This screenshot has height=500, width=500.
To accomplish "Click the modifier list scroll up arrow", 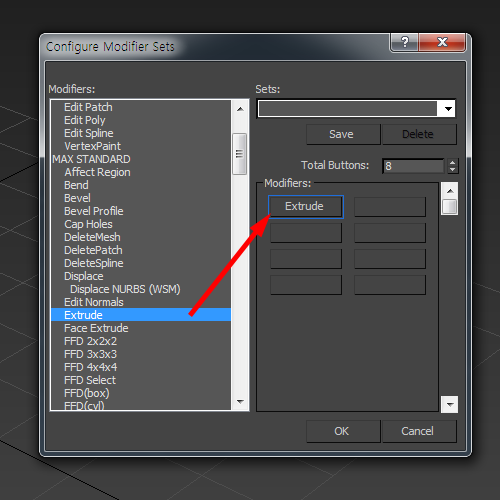I will tap(240, 109).
